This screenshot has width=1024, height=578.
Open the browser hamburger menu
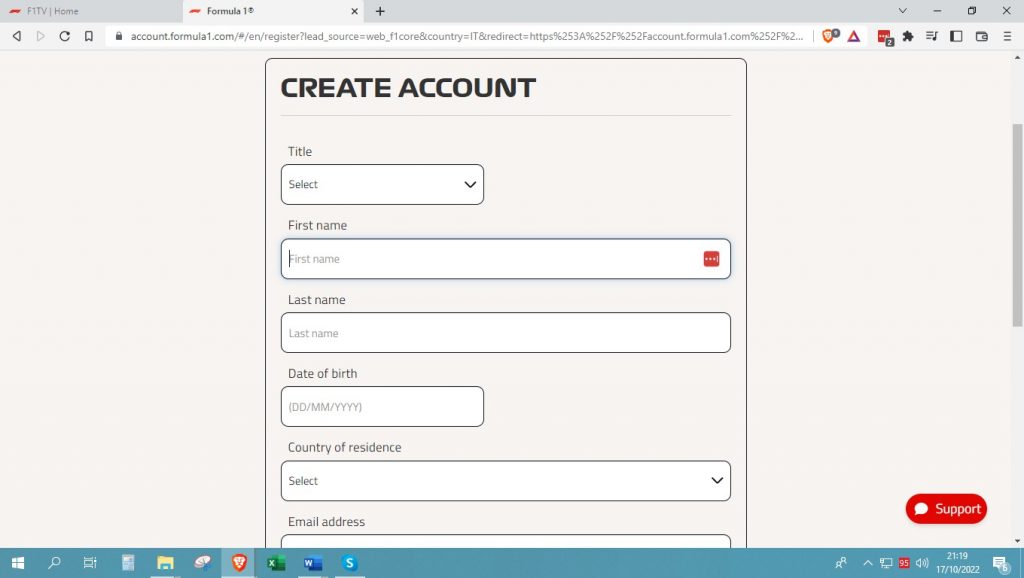click(x=1008, y=36)
